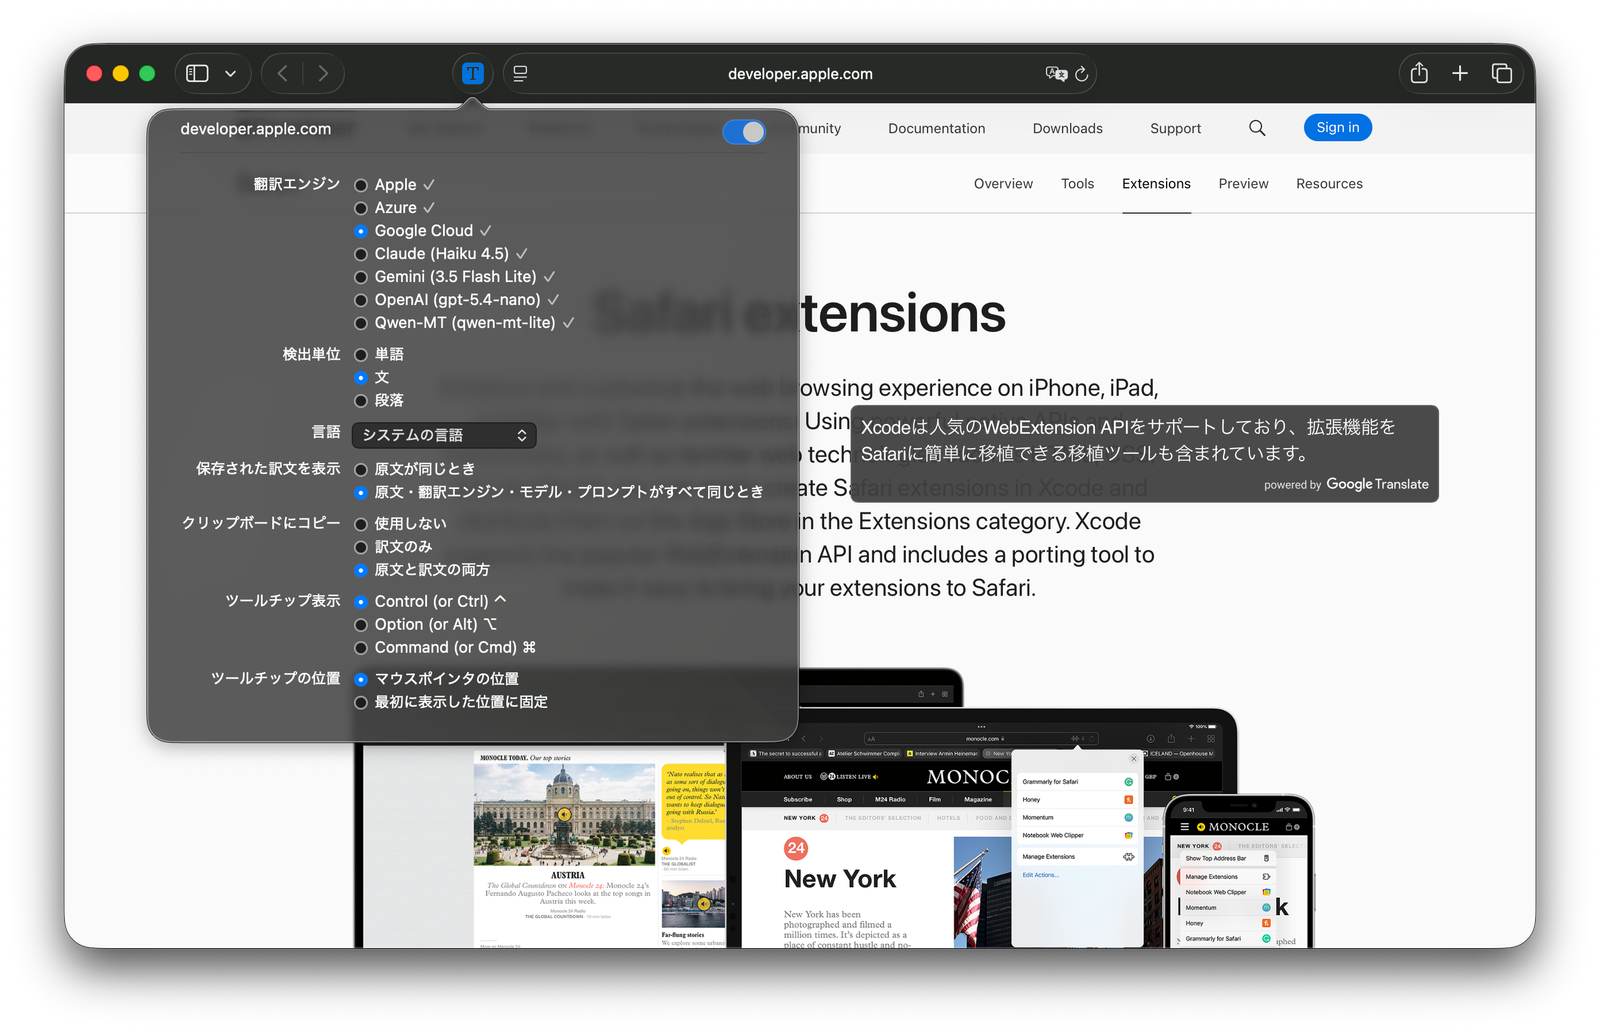
Task: Open Downloads in site navigation
Action: click(1067, 128)
